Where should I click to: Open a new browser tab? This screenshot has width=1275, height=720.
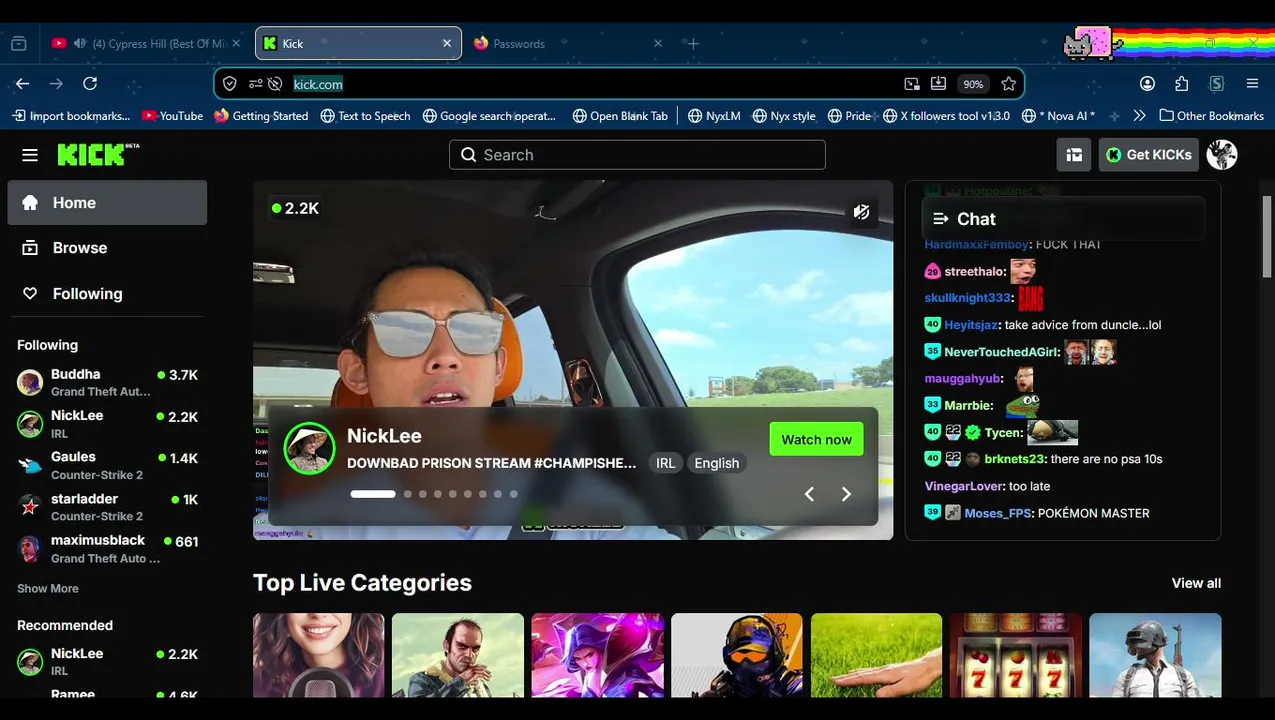(693, 44)
